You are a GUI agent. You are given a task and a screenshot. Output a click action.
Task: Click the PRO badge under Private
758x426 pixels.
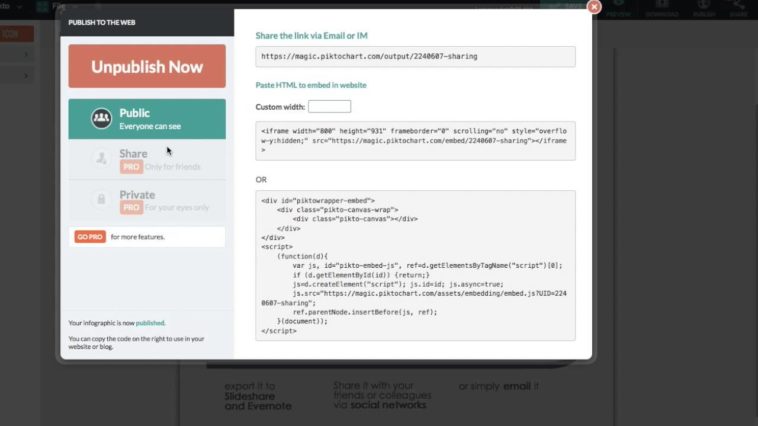131,207
